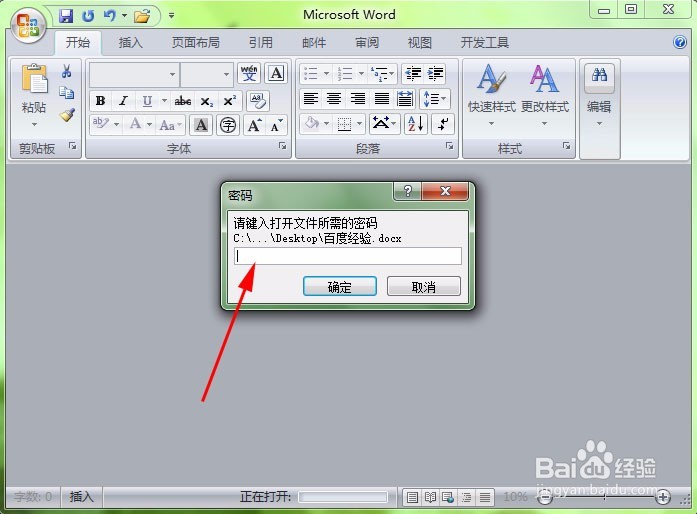Click the password dialog help button

tap(408, 191)
